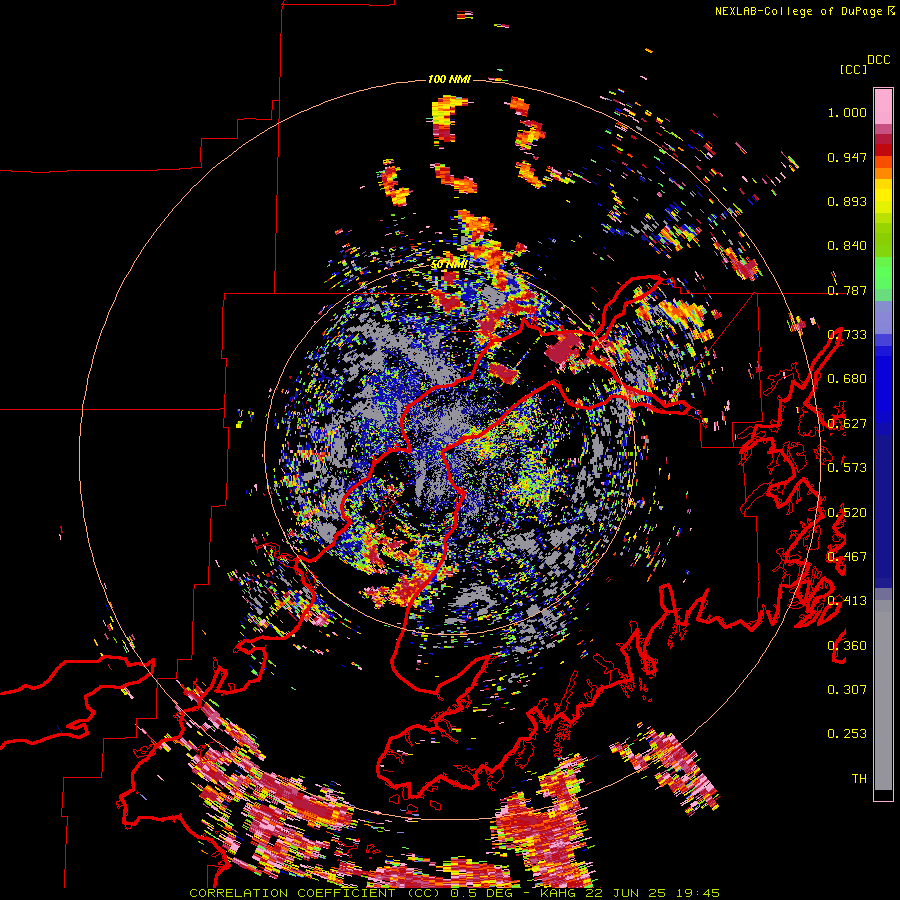This screenshot has width=900, height=900.
Task: Click the 0.680 legend value
Action: pyautogui.click(x=847, y=379)
